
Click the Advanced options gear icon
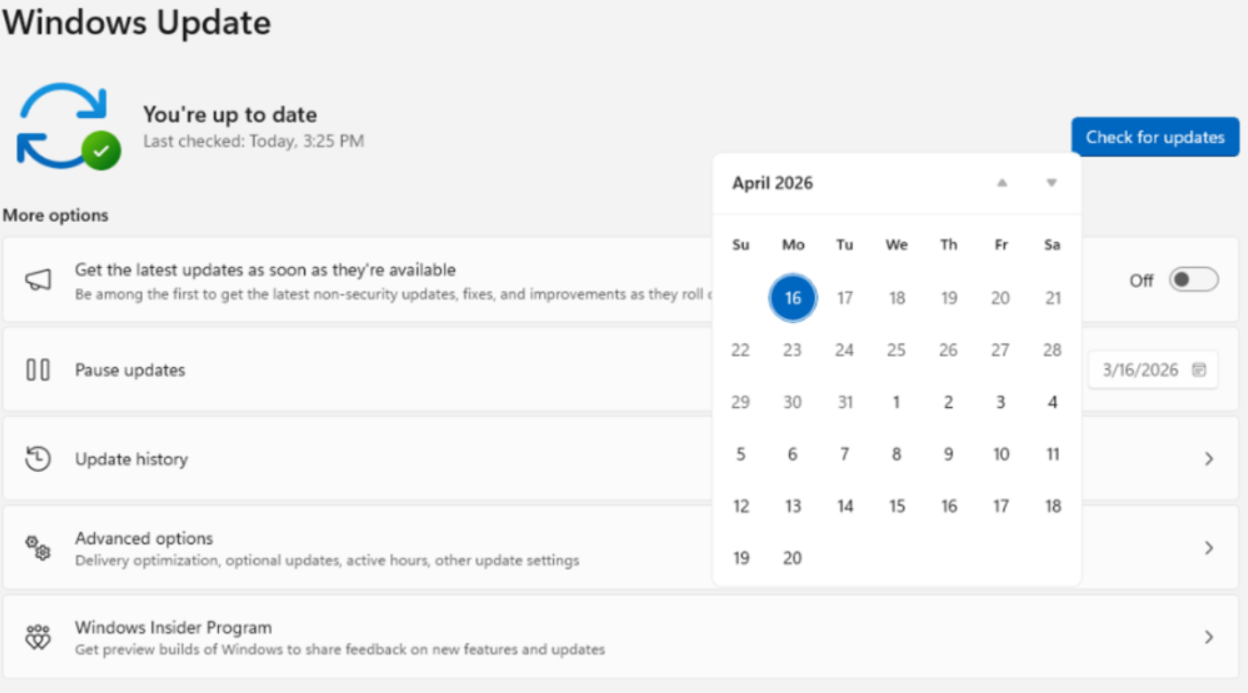(38, 547)
